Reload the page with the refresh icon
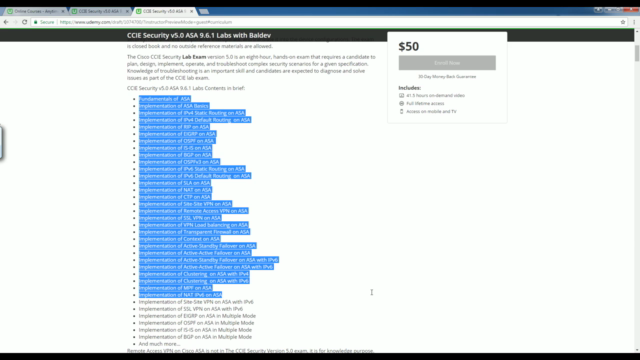This screenshot has width=640, height=360. pyautogui.click(x=24, y=22)
